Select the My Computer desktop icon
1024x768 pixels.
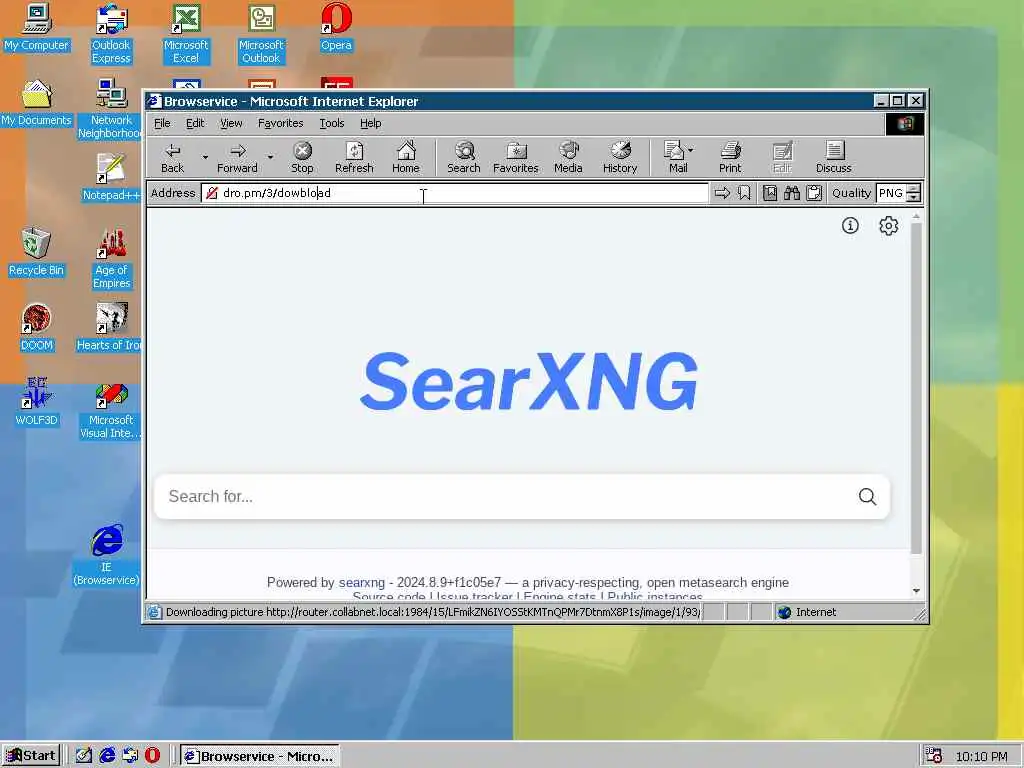pyautogui.click(x=37, y=27)
